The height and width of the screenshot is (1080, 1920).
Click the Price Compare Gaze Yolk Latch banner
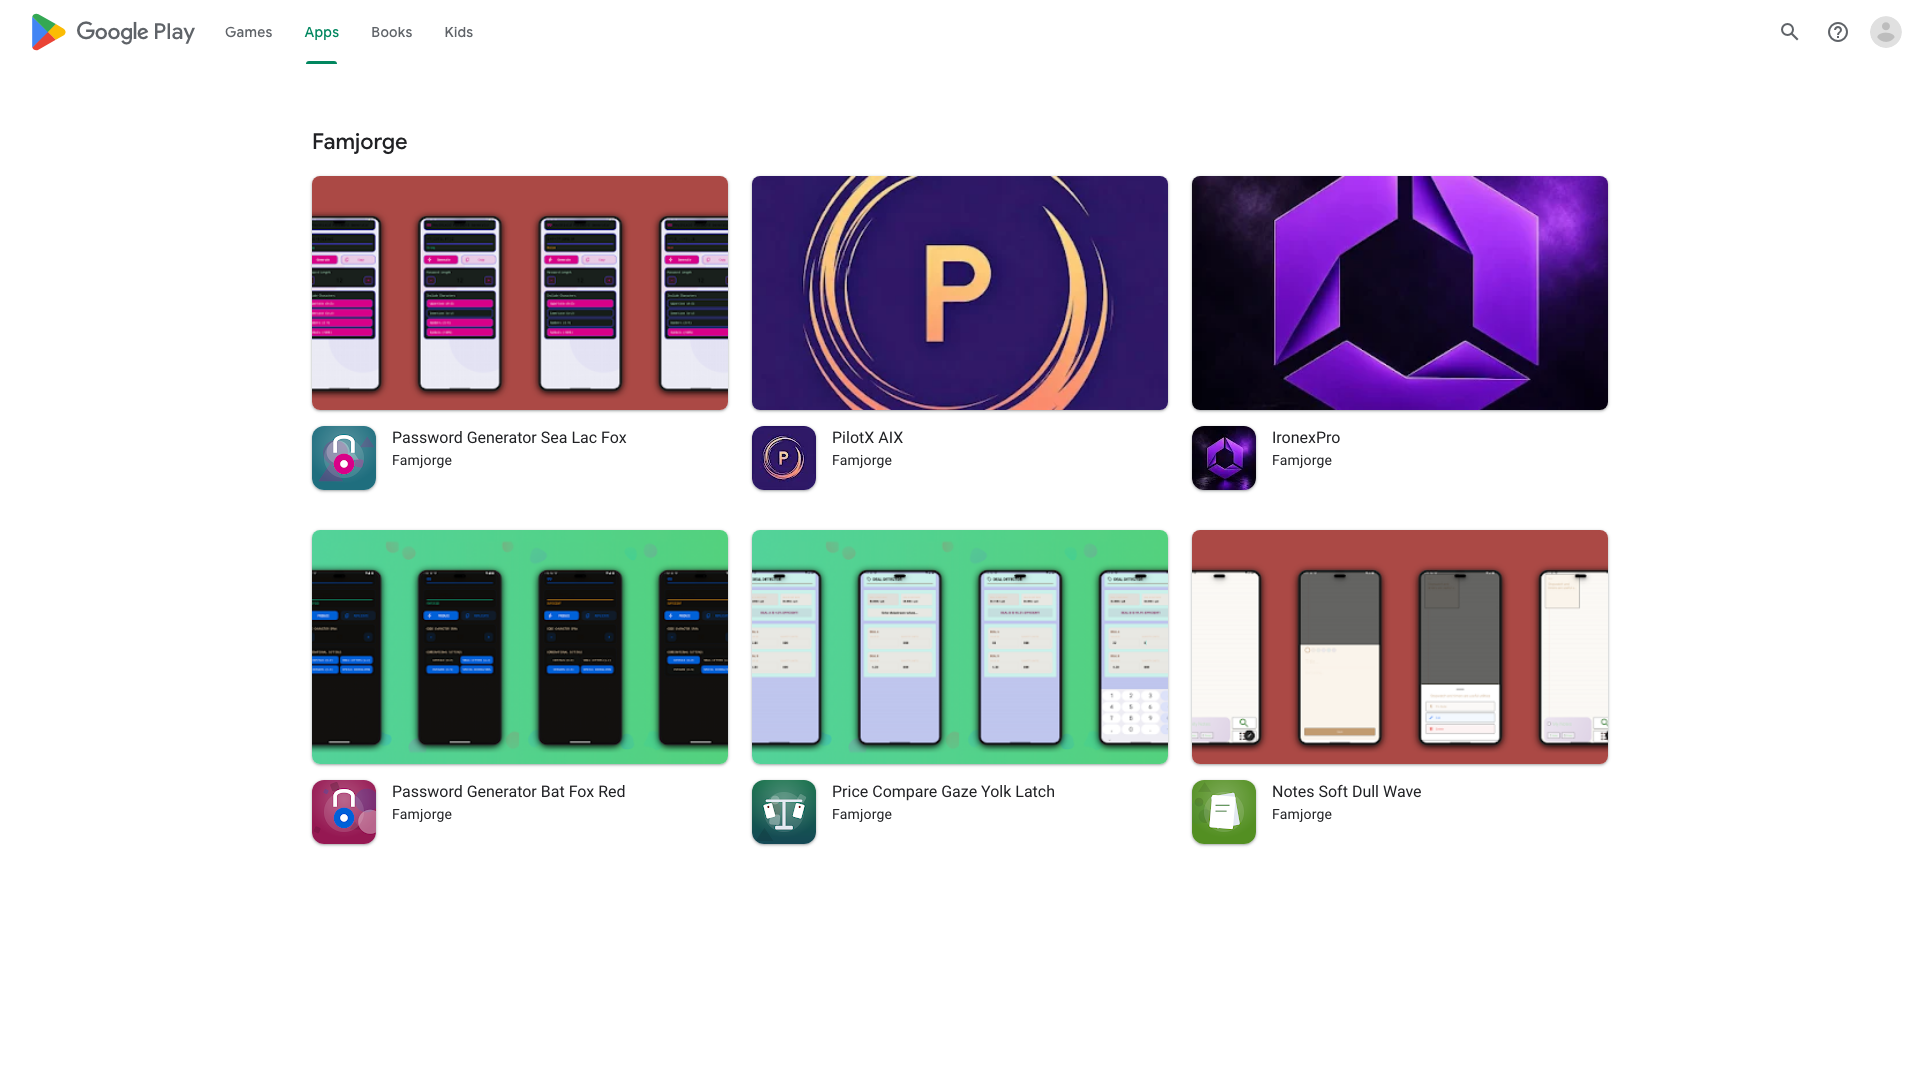pos(960,647)
